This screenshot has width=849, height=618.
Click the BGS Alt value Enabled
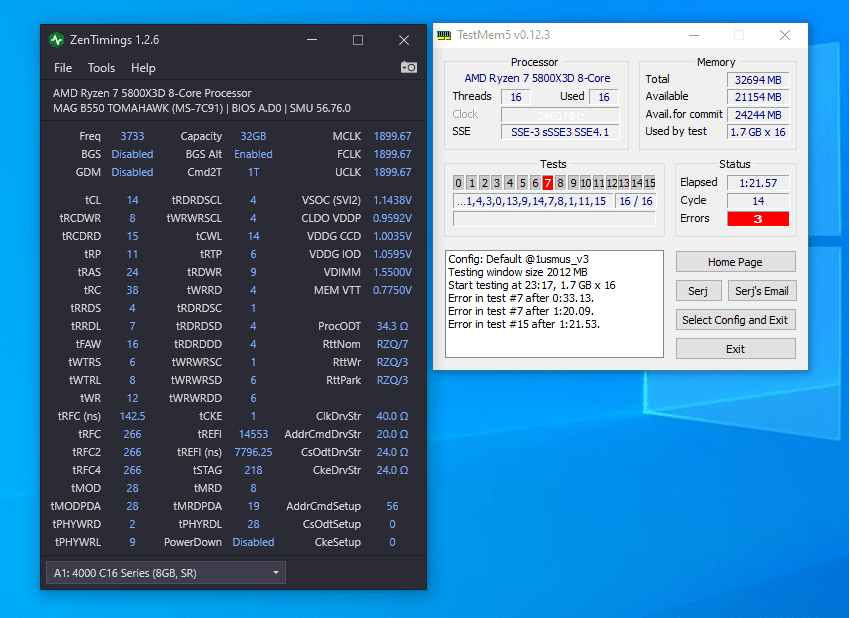[253, 154]
